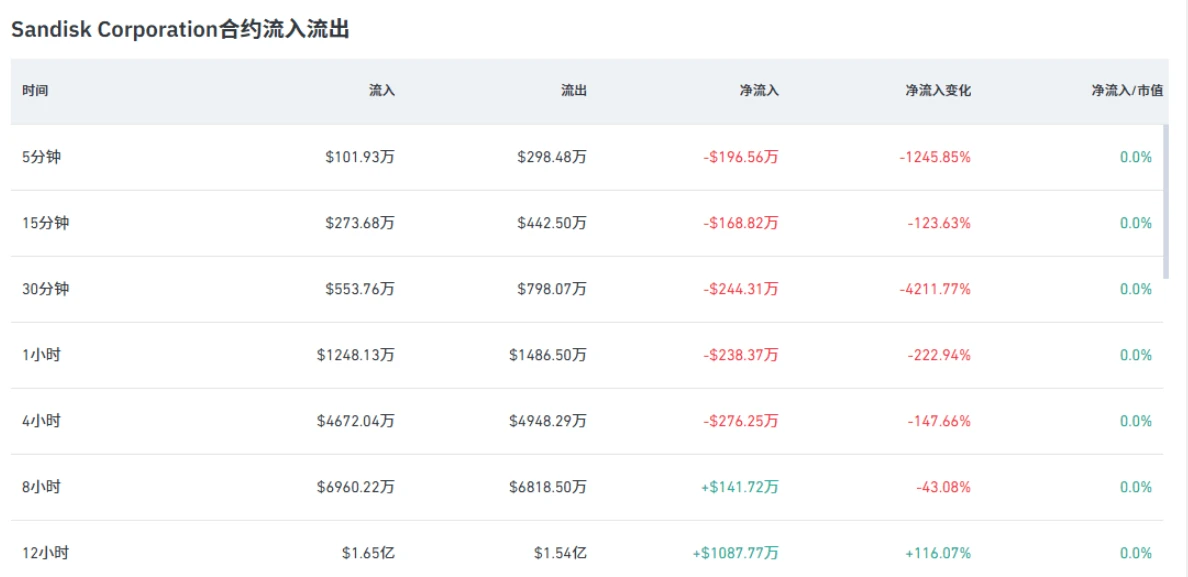Click the outflow value $298.48万
Image resolution: width=1188 pixels, height=577 pixels.
[552, 158]
